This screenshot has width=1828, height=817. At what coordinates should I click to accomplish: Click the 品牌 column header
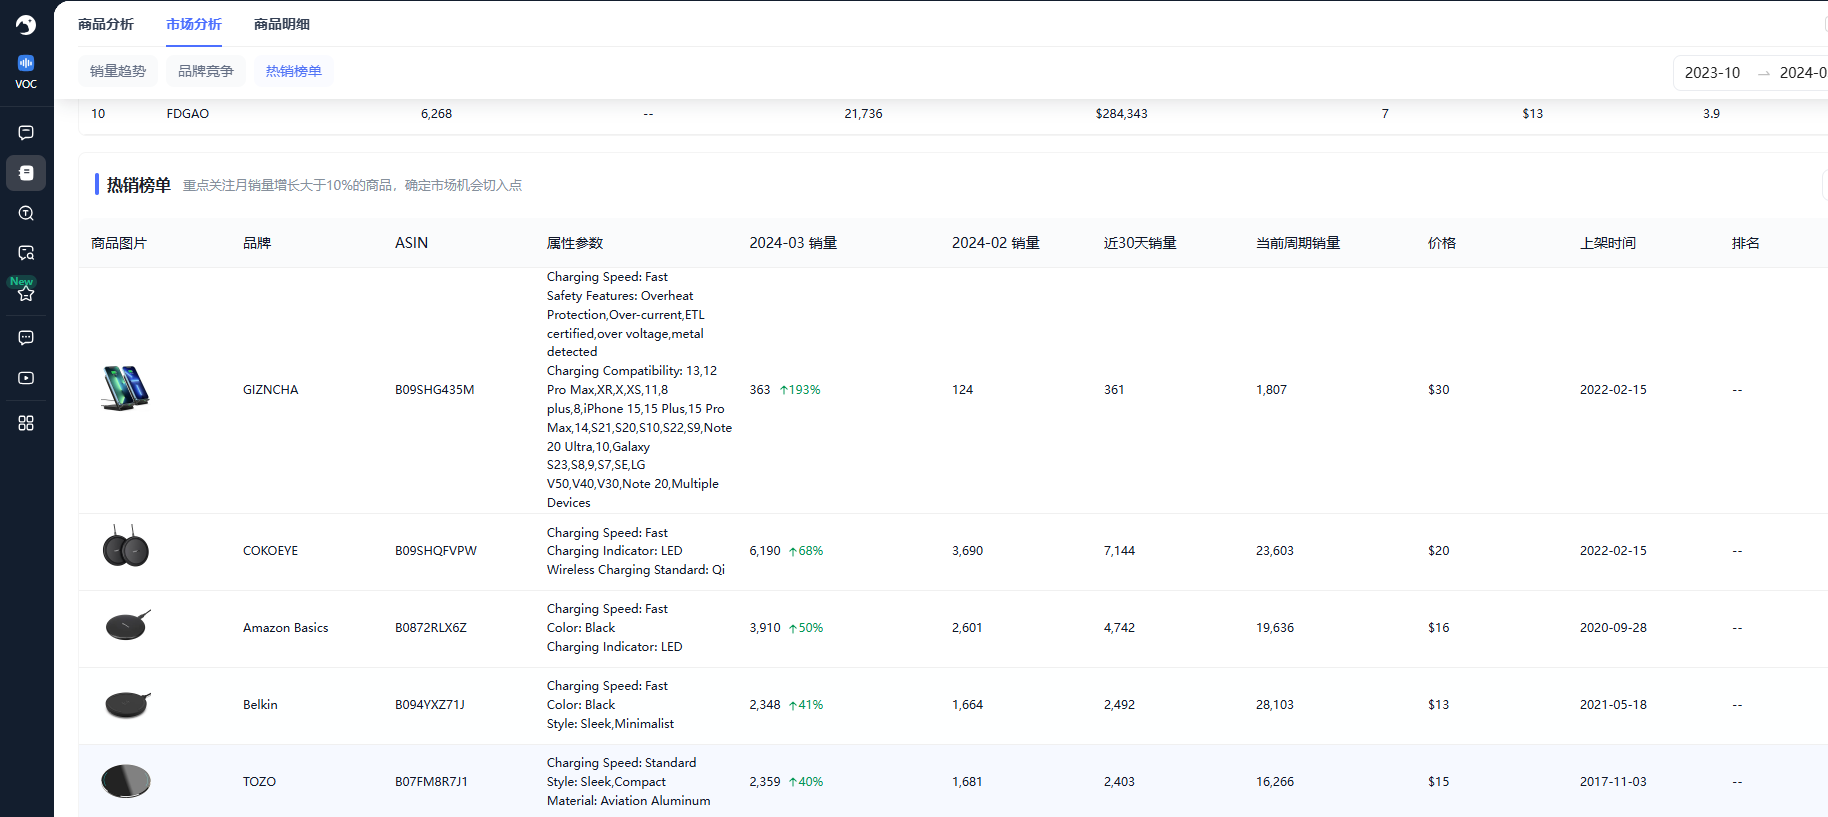257,243
